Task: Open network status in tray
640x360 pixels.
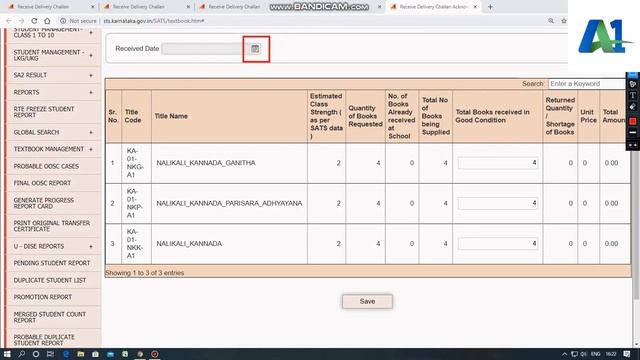Action: coord(574,354)
